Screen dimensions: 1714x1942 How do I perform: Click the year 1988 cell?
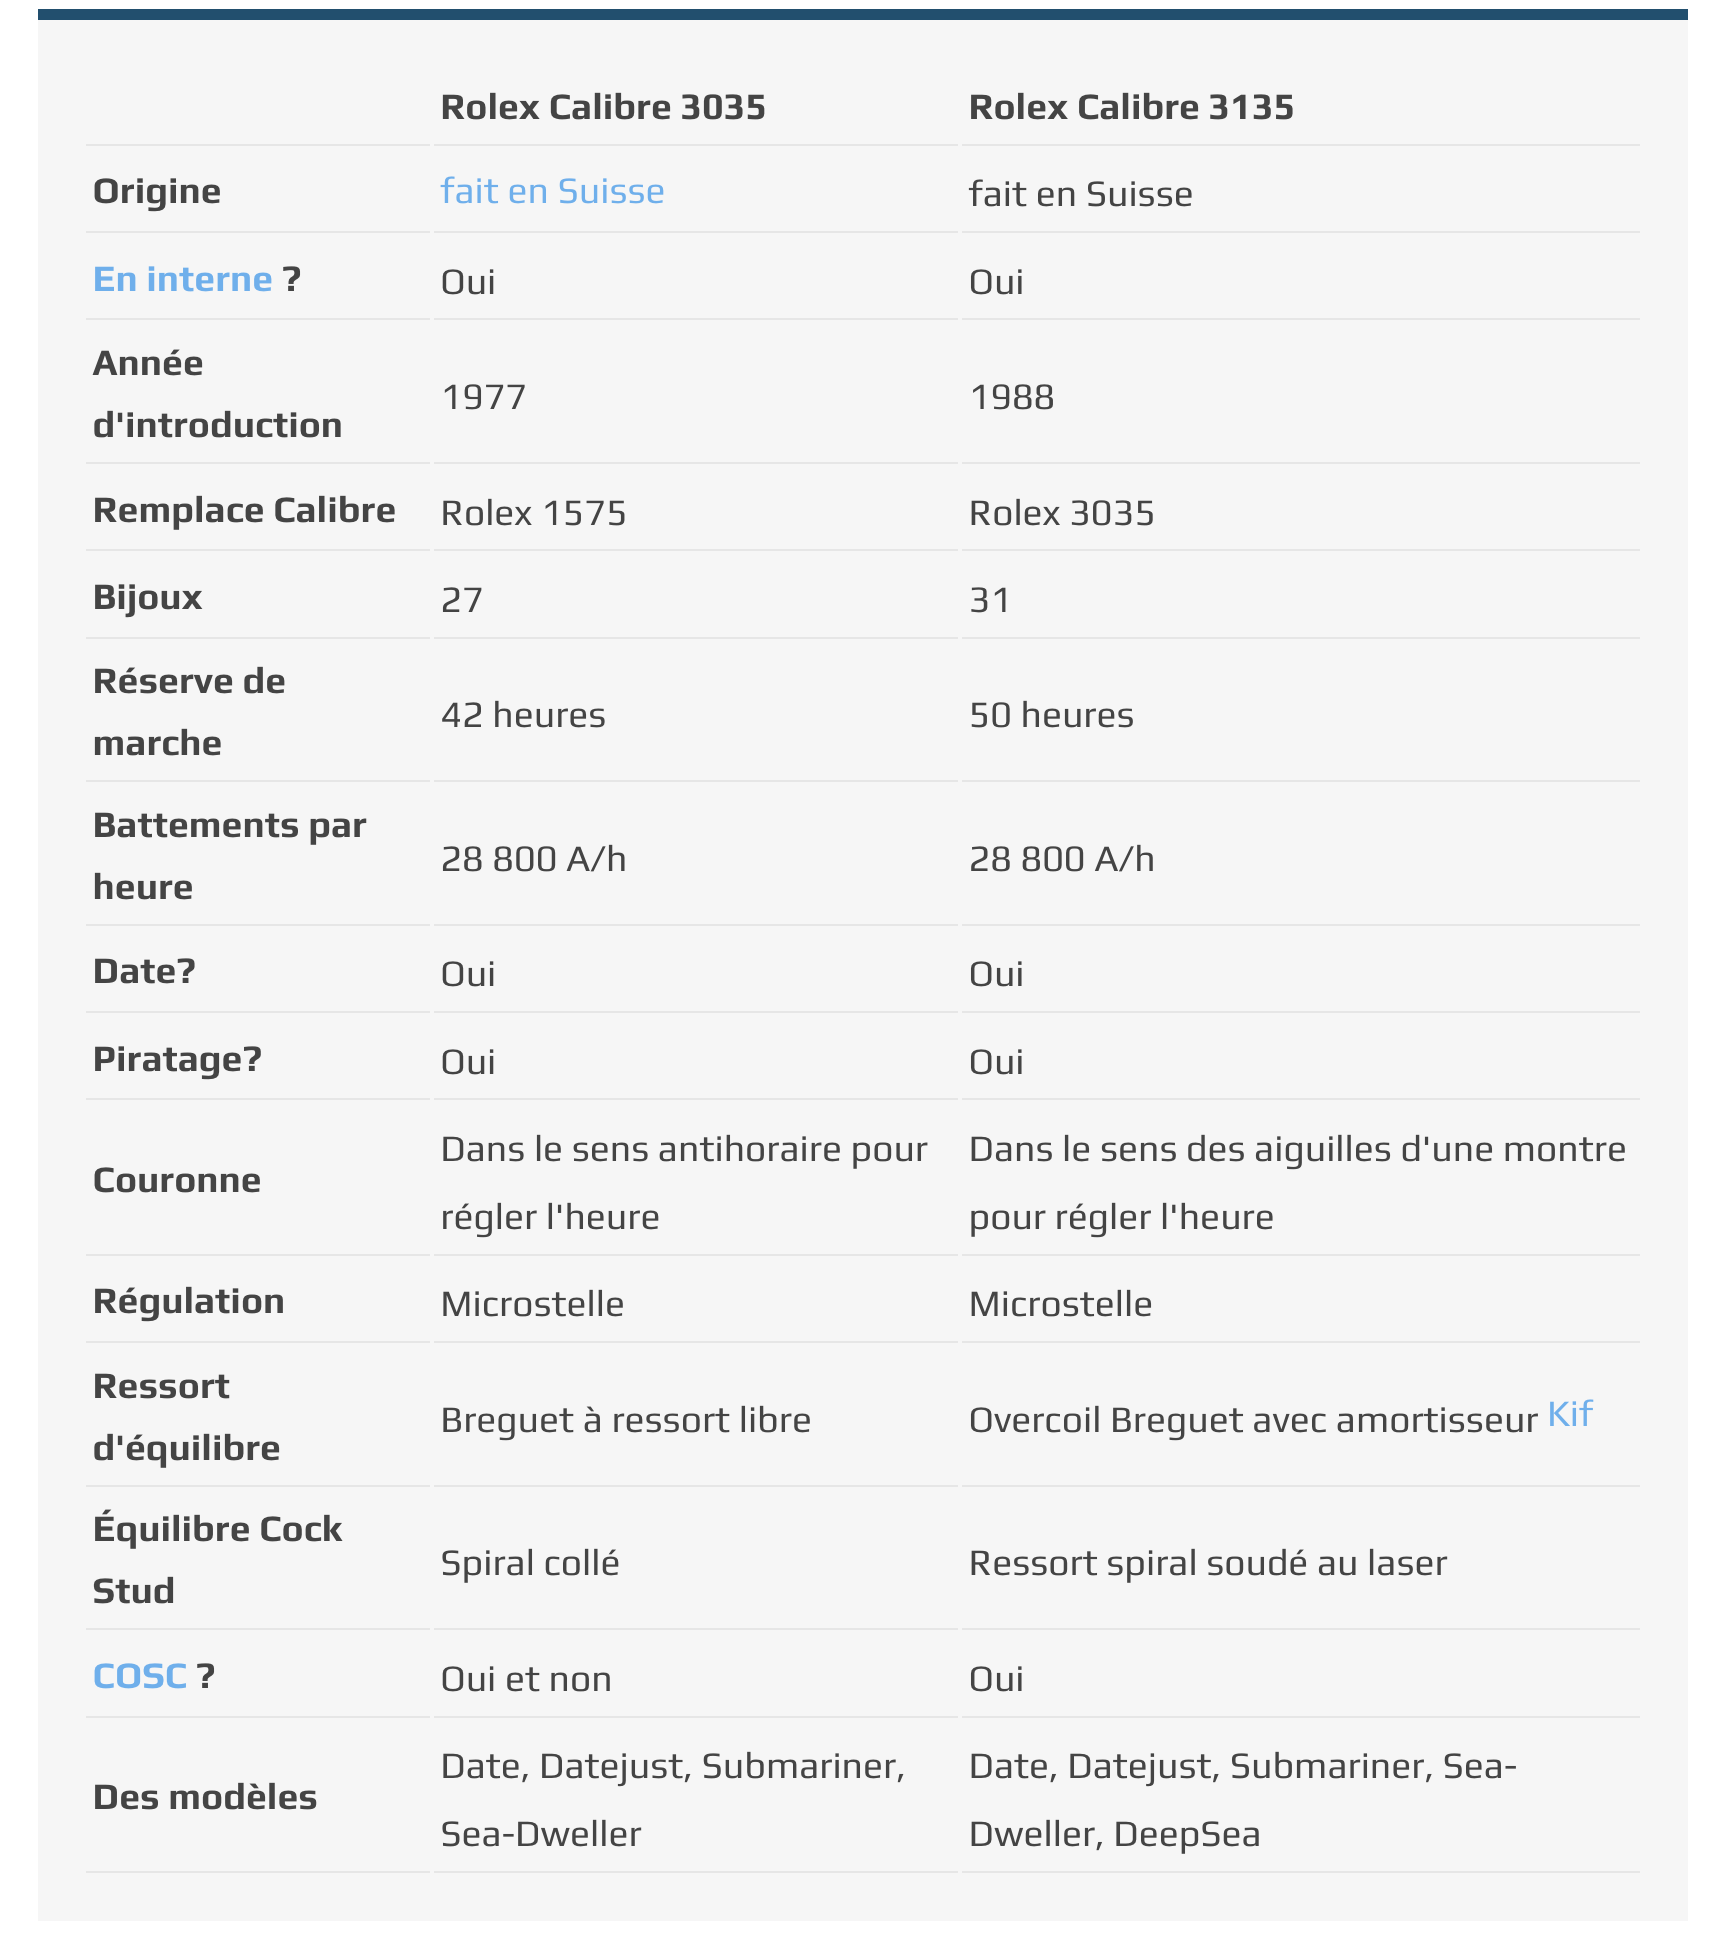pyautogui.click(x=1012, y=397)
